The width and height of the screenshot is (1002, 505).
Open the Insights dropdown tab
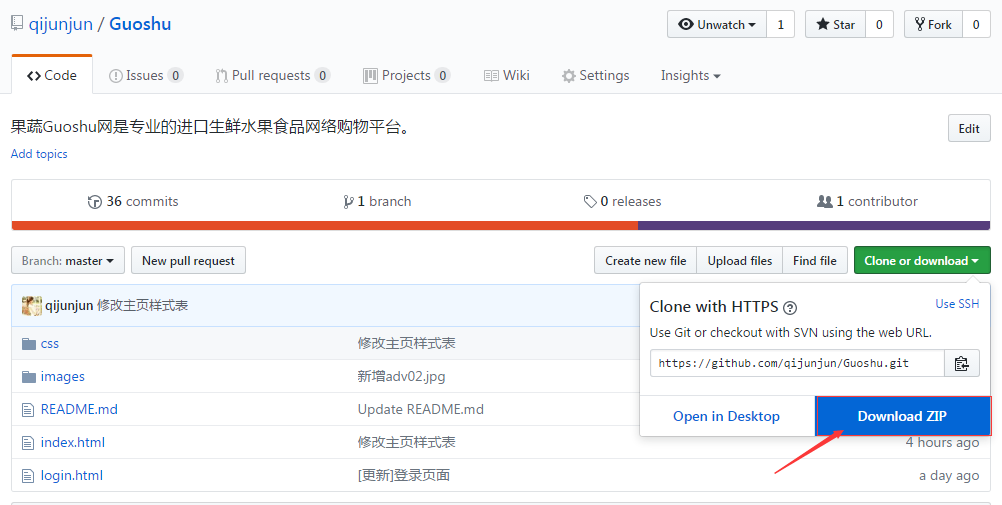click(691, 75)
